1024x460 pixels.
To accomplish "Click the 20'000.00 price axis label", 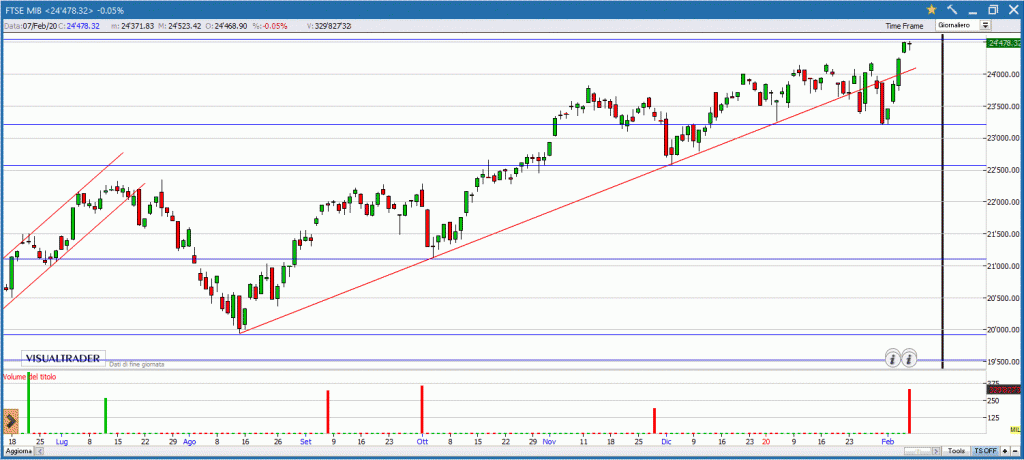I will (1004, 330).
